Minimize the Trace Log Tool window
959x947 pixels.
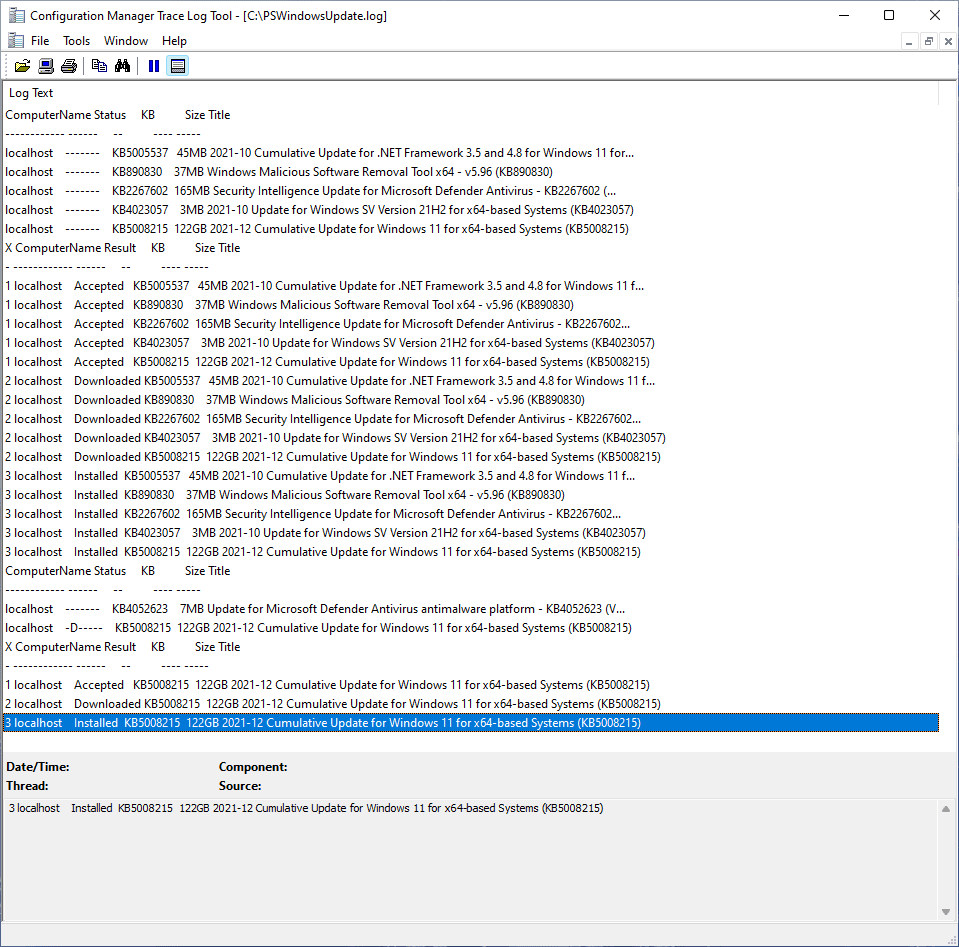pos(844,15)
